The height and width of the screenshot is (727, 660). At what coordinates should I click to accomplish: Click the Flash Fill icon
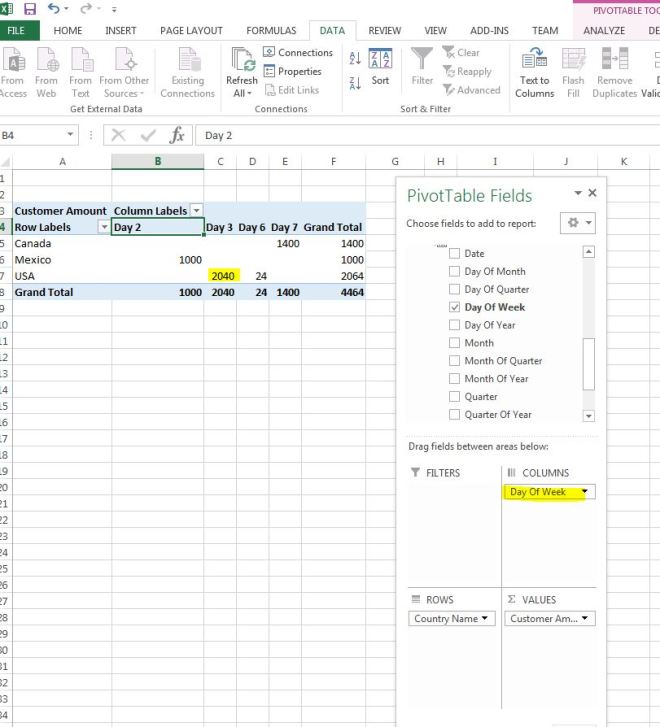pyautogui.click(x=573, y=62)
